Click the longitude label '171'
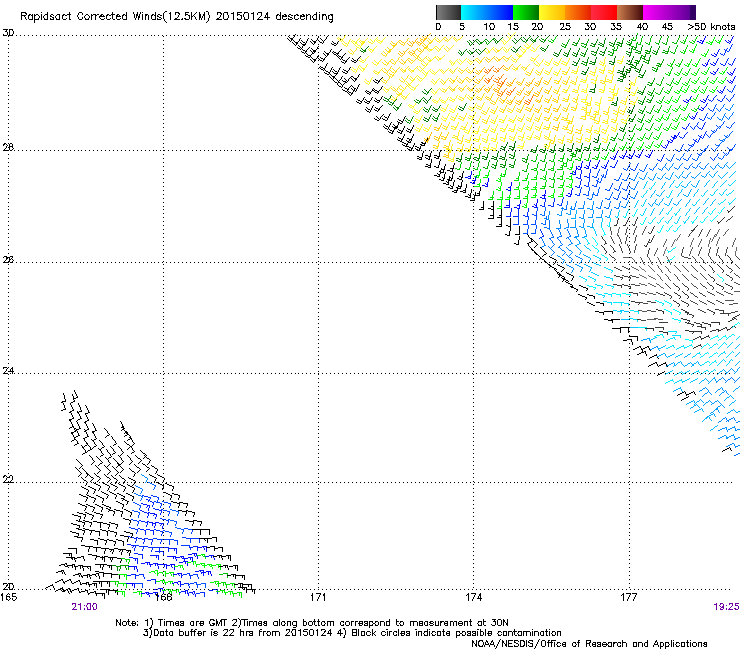 tap(318, 597)
